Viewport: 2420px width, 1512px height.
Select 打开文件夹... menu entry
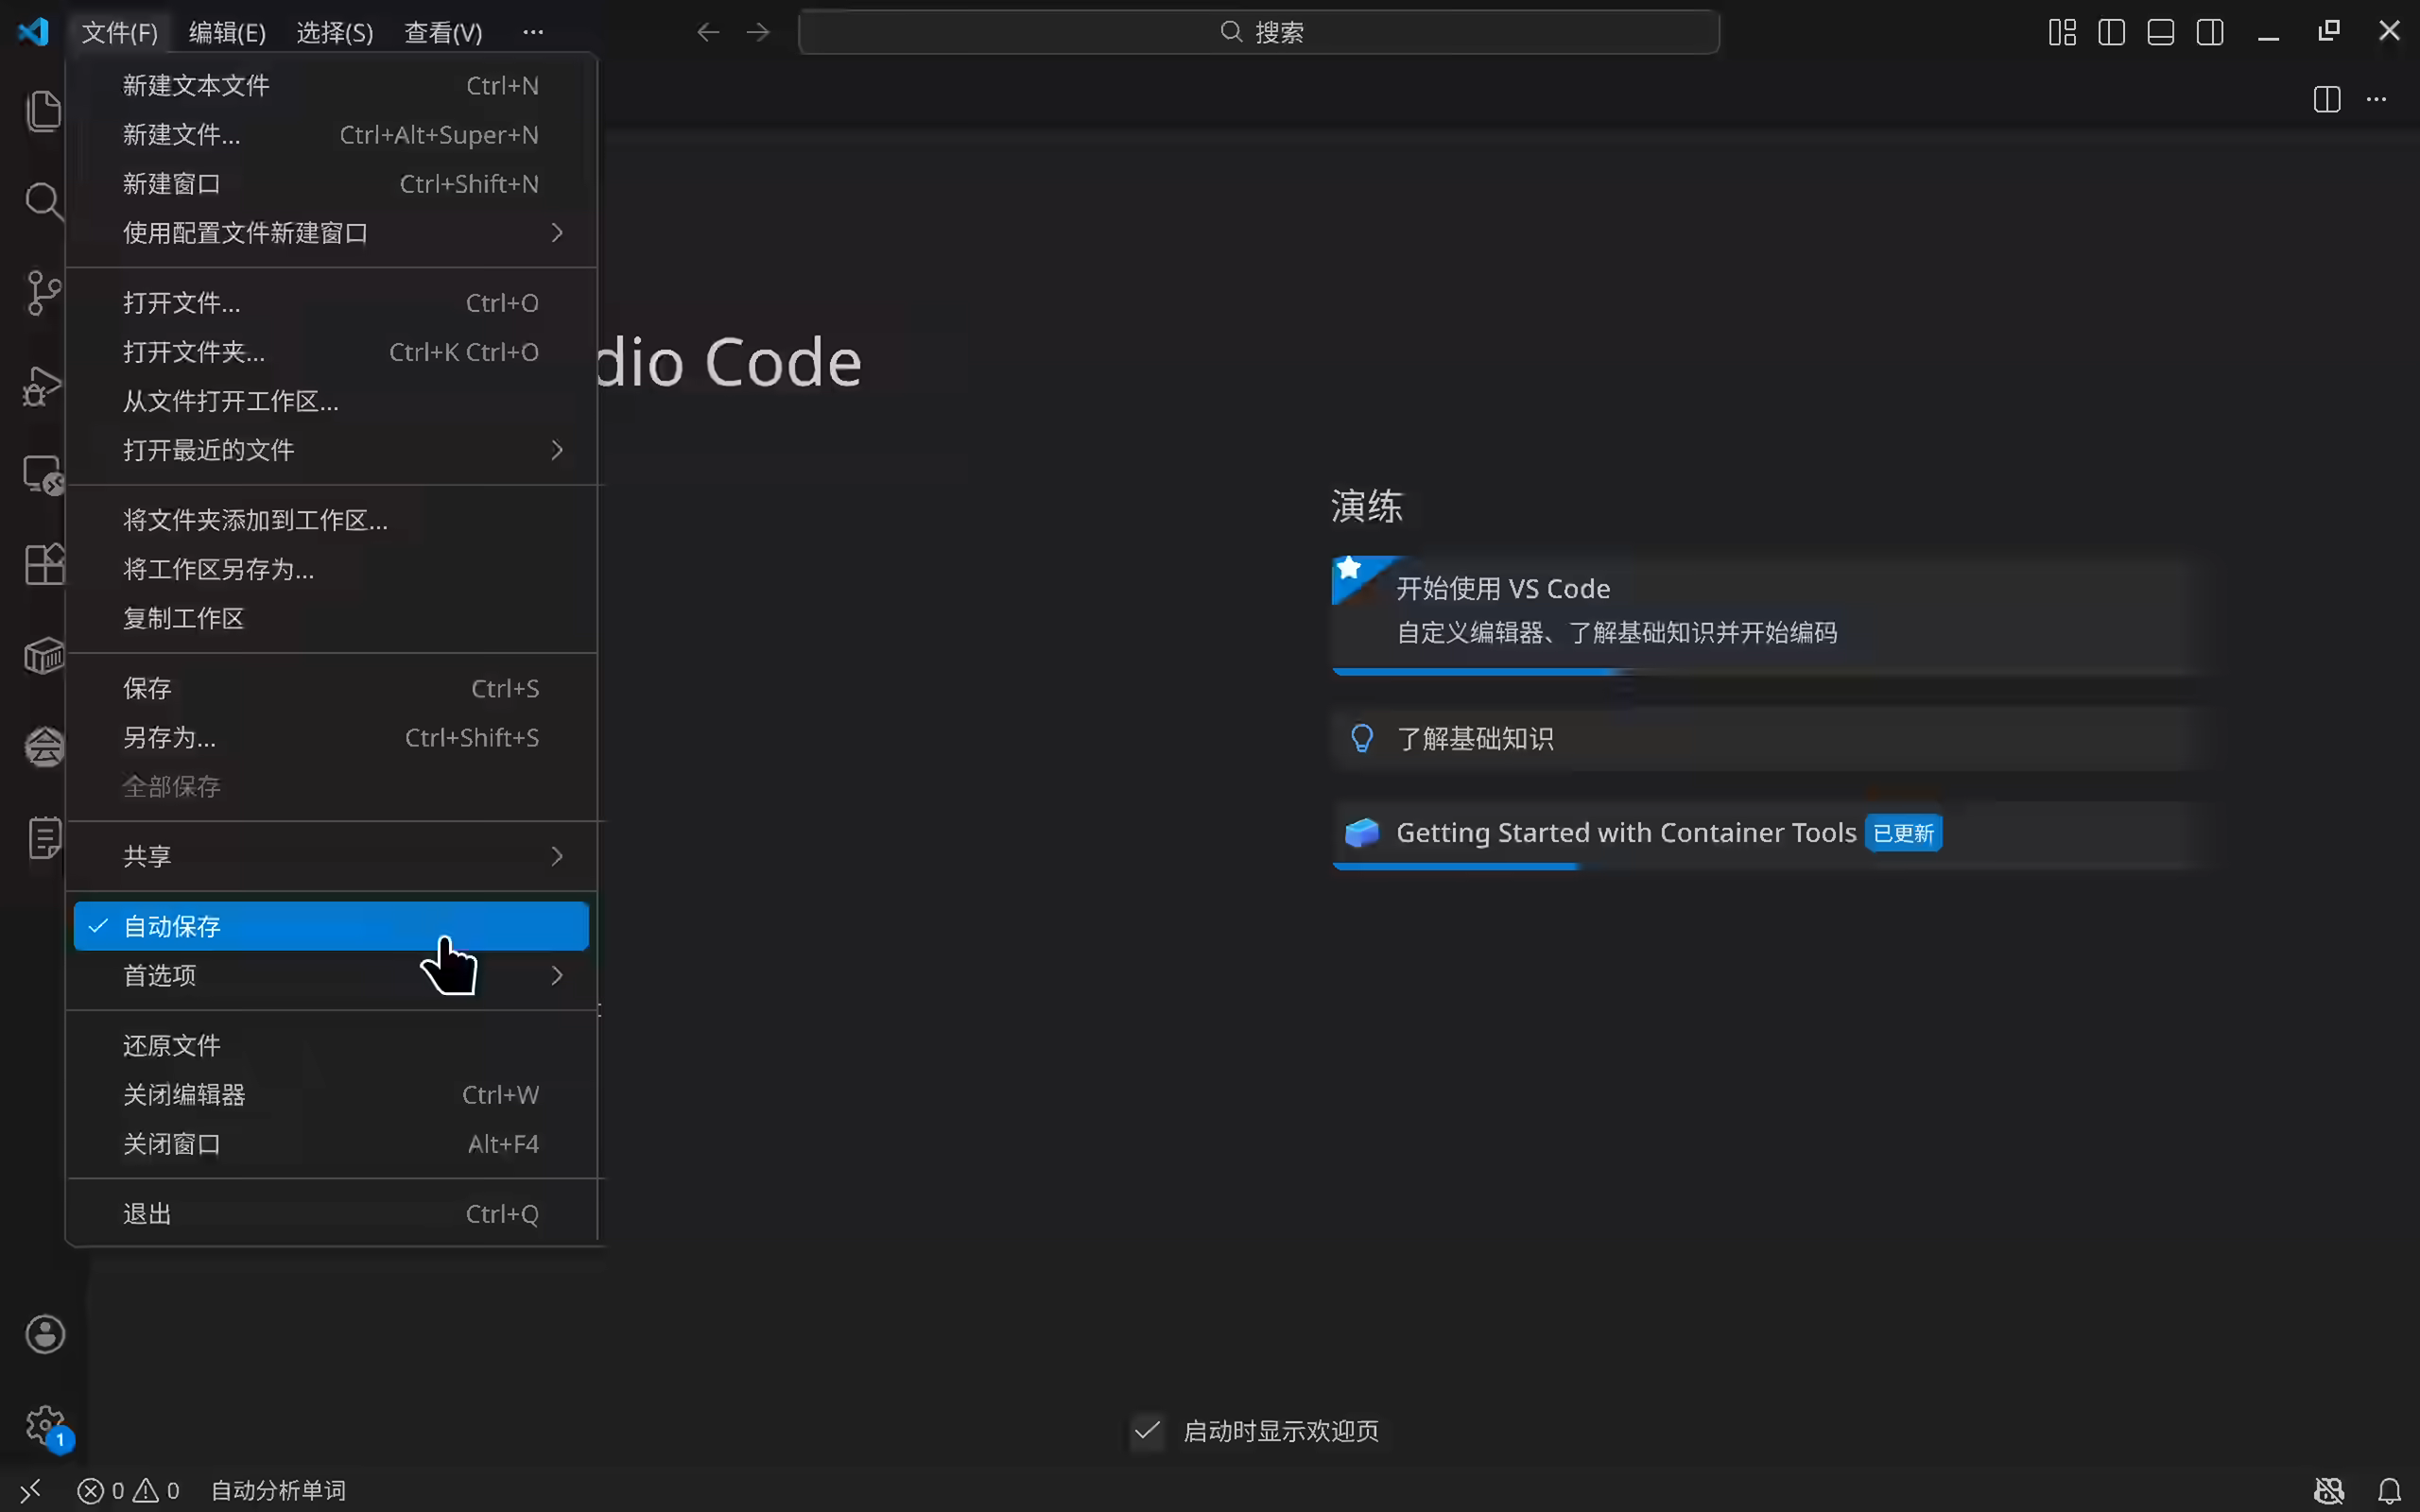194,352
